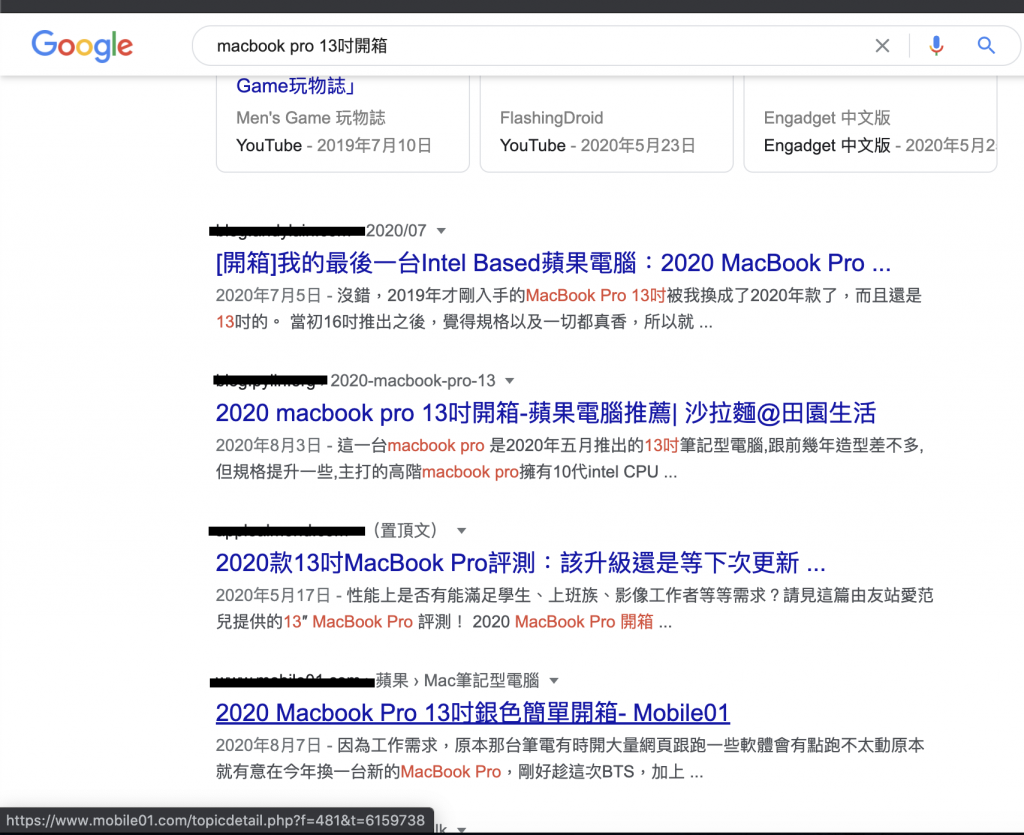The width and height of the screenshot is (1024, 835).
Task: Open Game玩物誌 video card title link
Action: point(295,86)
